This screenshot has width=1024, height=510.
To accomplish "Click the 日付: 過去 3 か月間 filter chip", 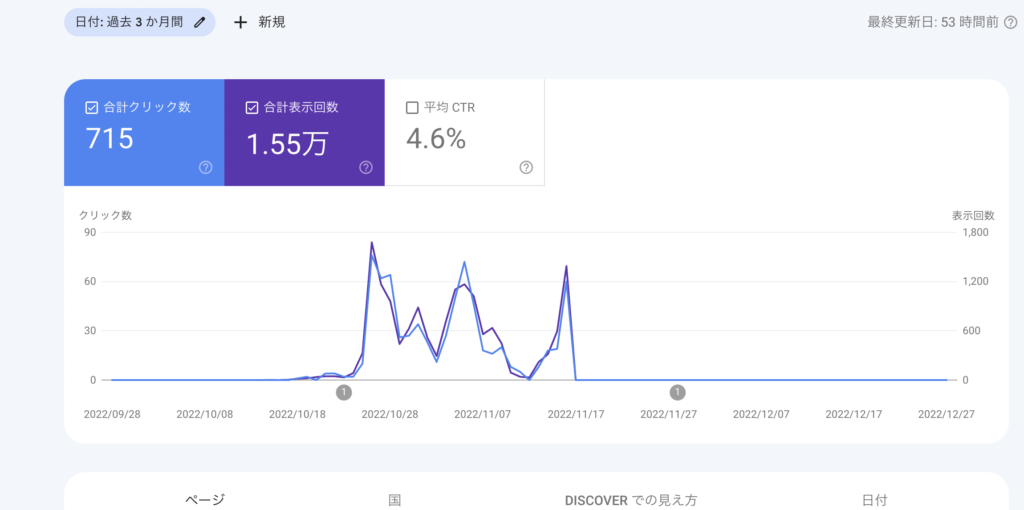I will tap(140, 22).
